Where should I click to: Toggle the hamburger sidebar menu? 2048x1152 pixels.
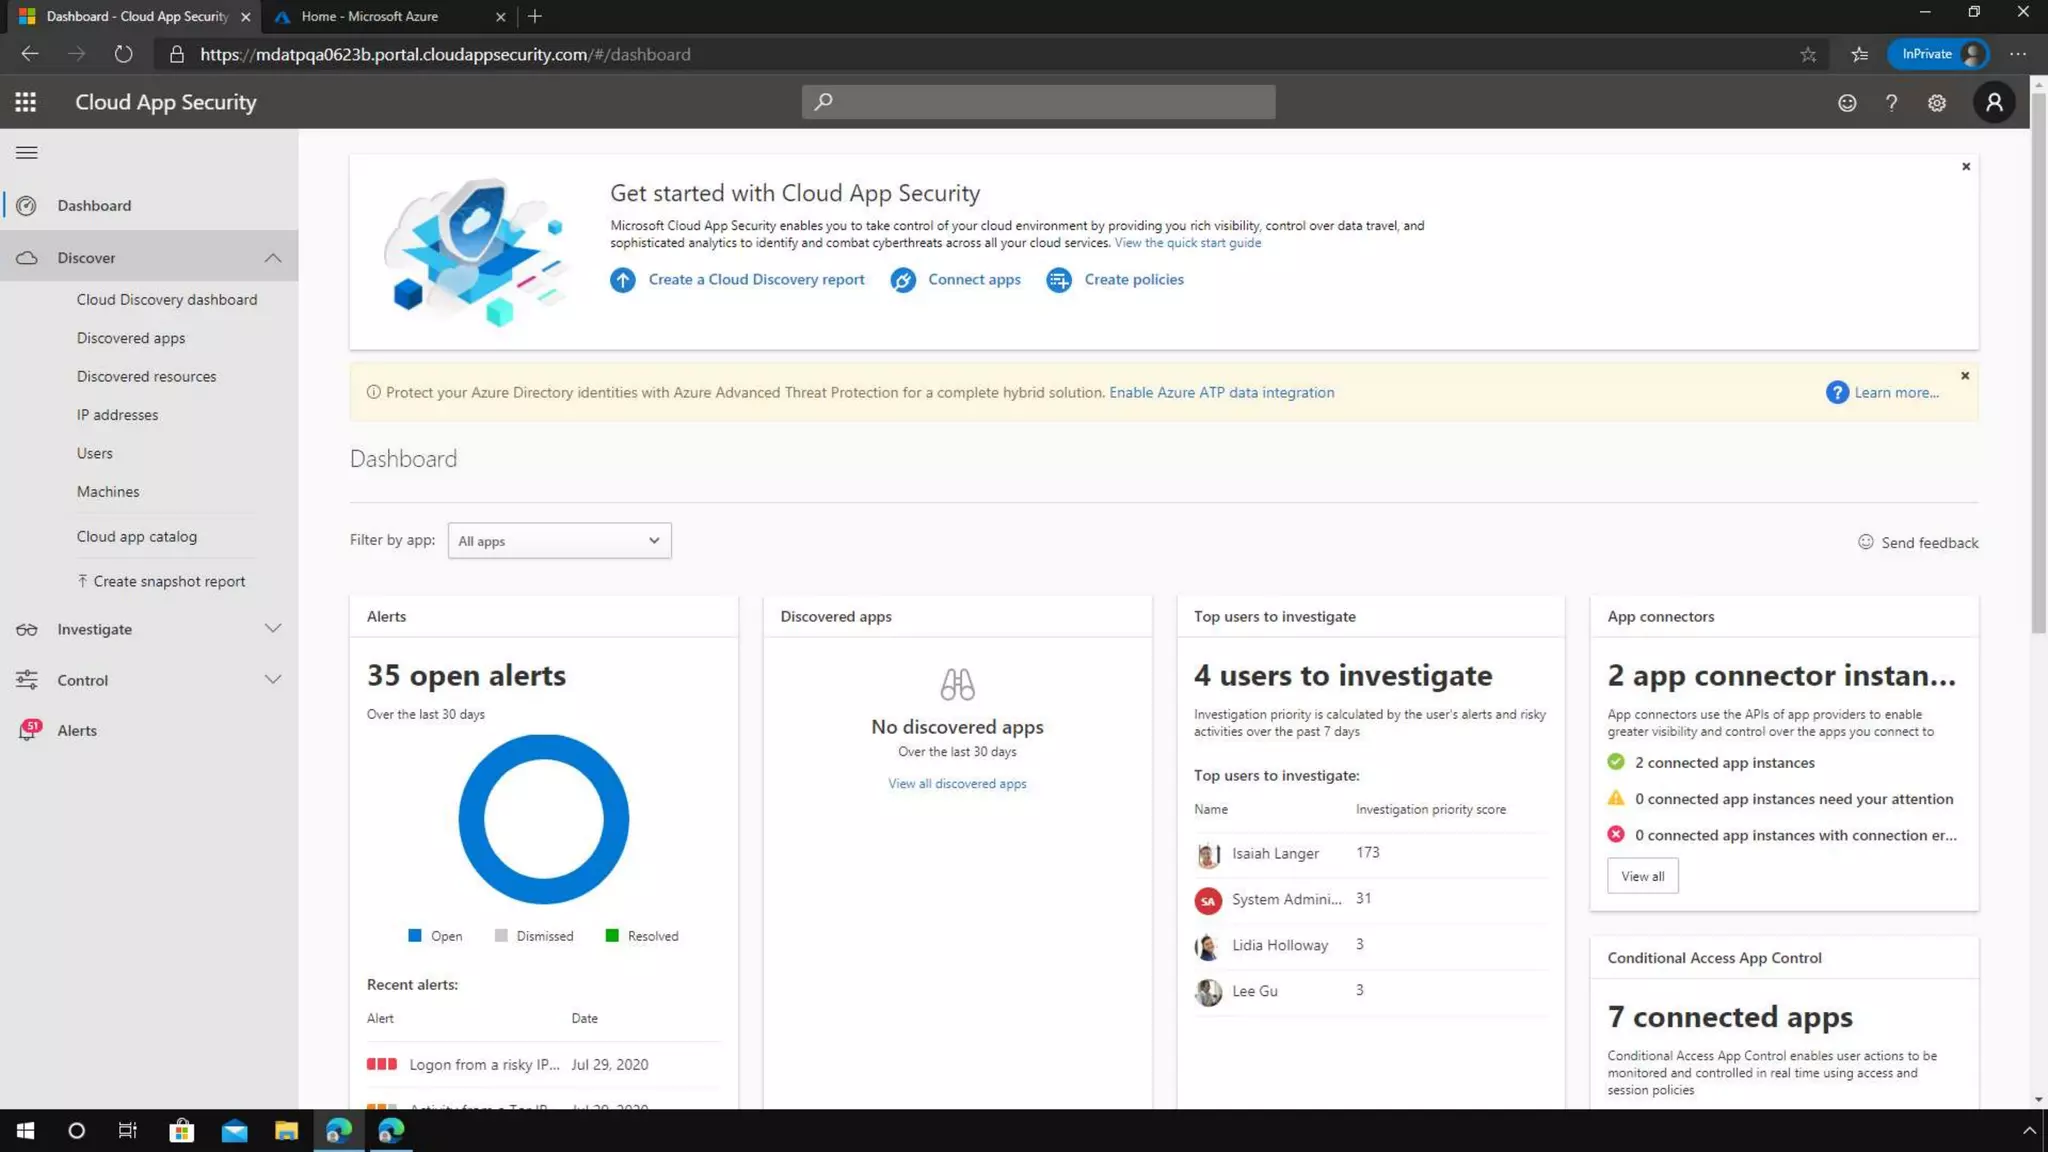pos(27,153)
